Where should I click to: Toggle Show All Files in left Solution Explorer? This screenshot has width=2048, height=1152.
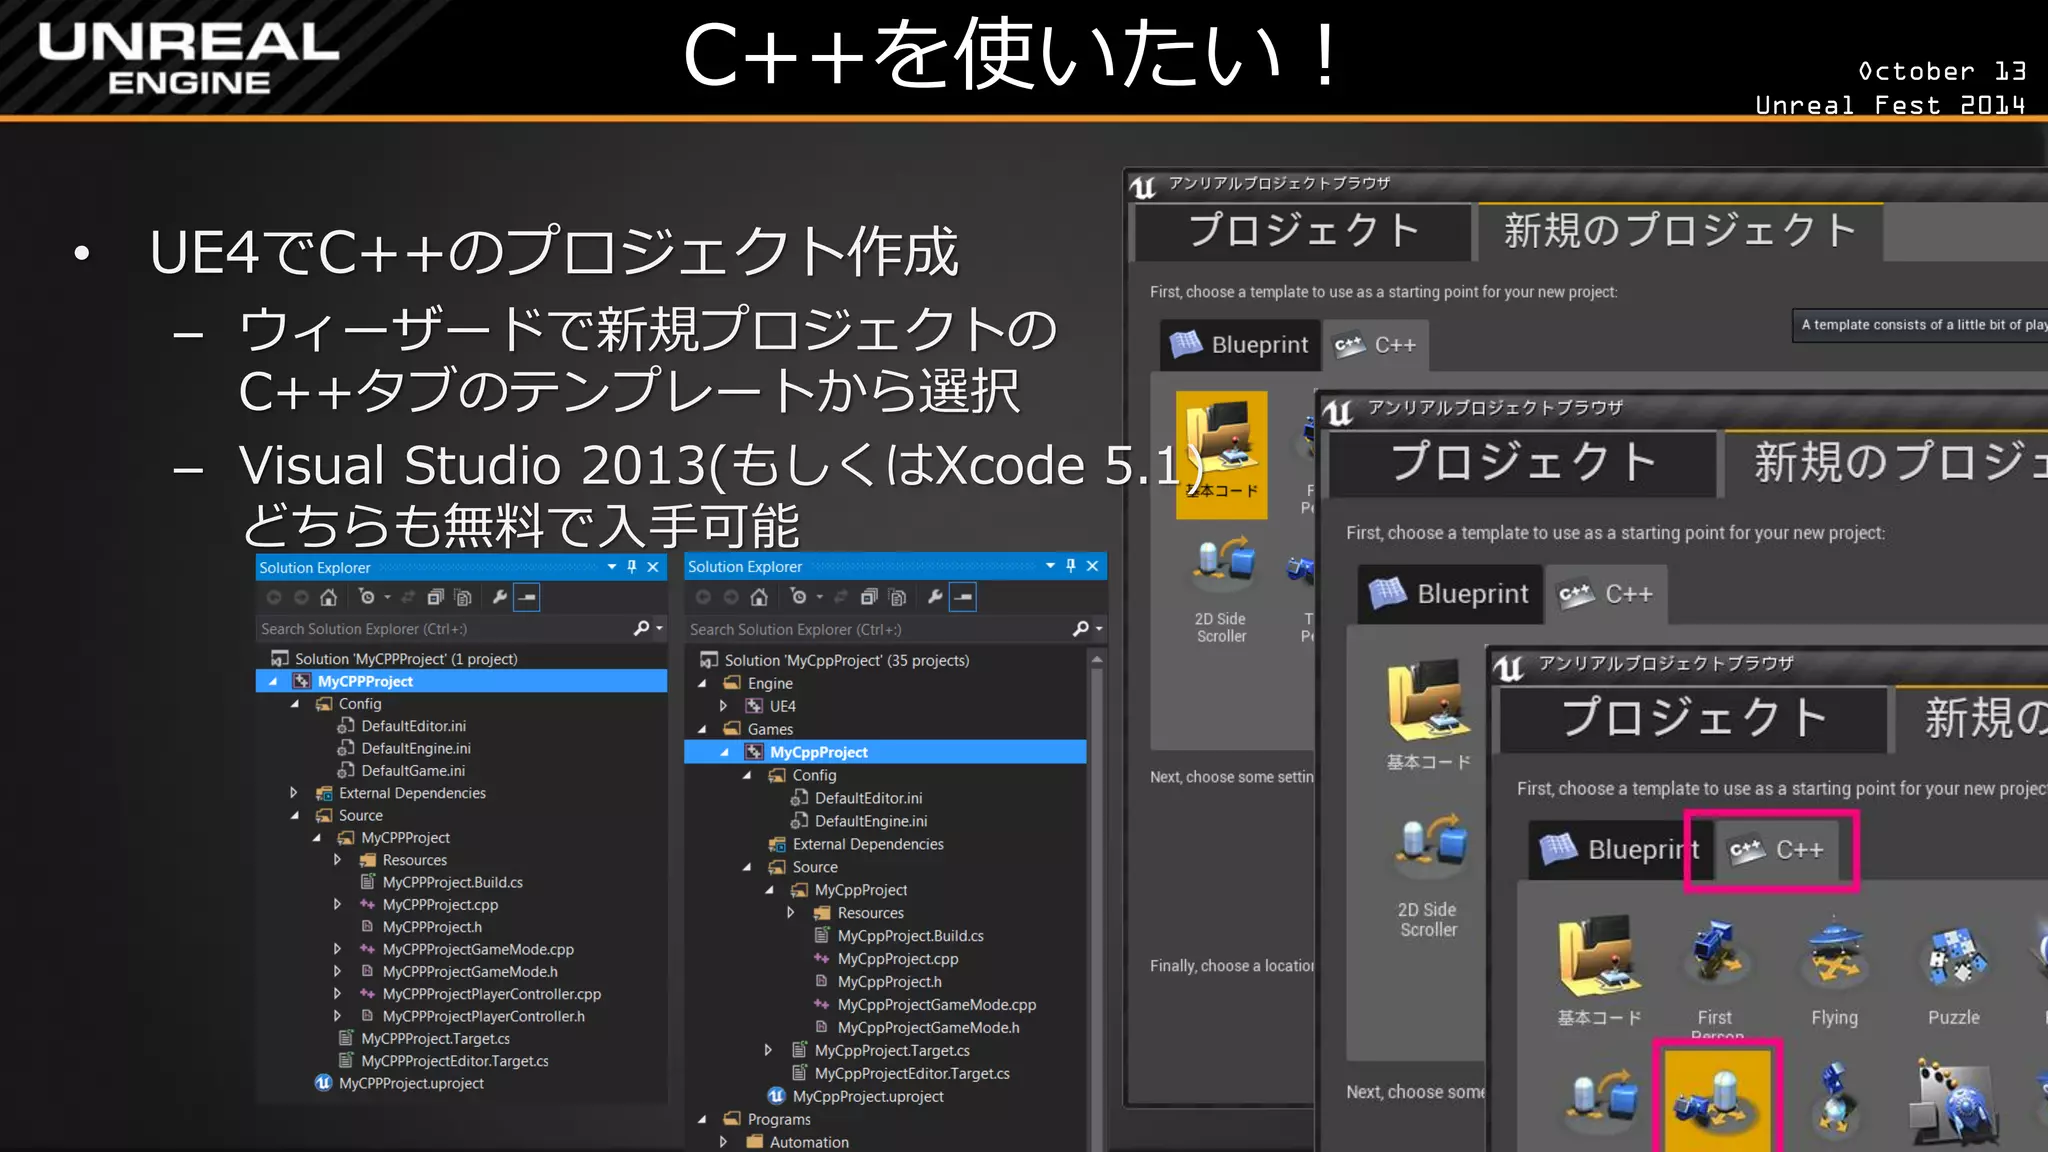click(x=463, y=597)
